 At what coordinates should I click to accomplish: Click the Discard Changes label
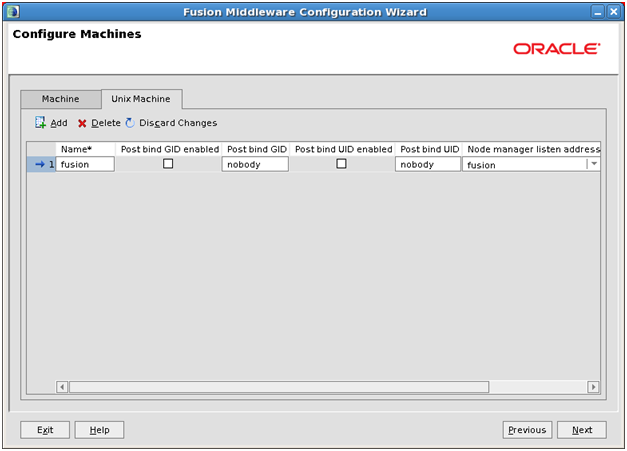[178, 123]
